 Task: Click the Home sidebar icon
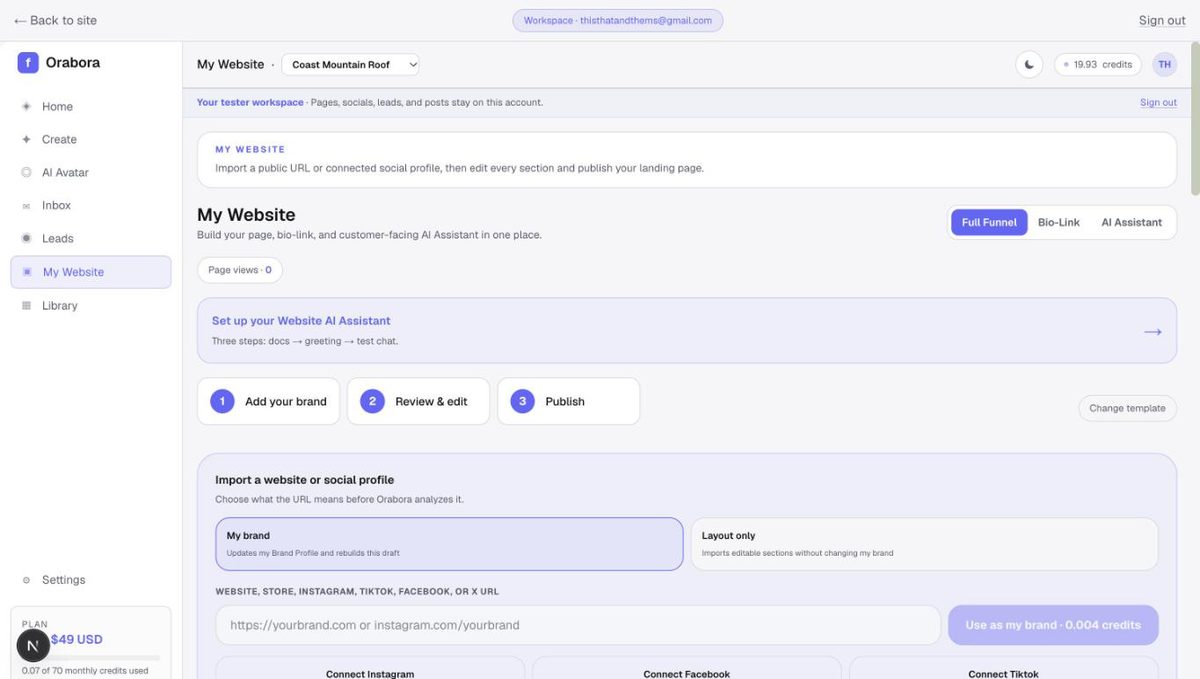pyautogui.click(x=26, y=106)
